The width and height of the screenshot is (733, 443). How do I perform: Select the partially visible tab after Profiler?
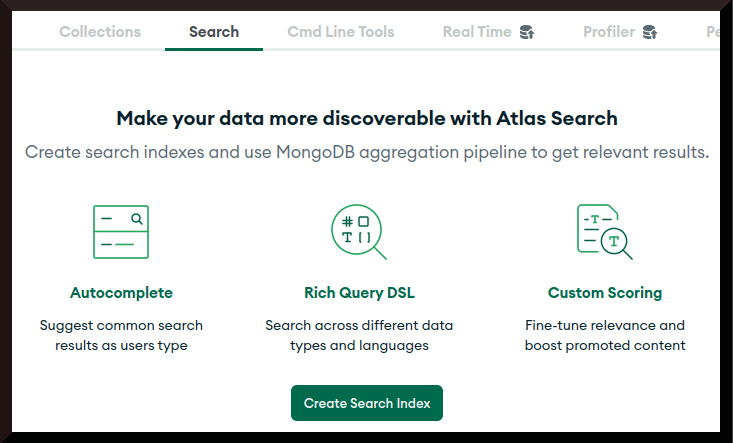click(712, 32)
